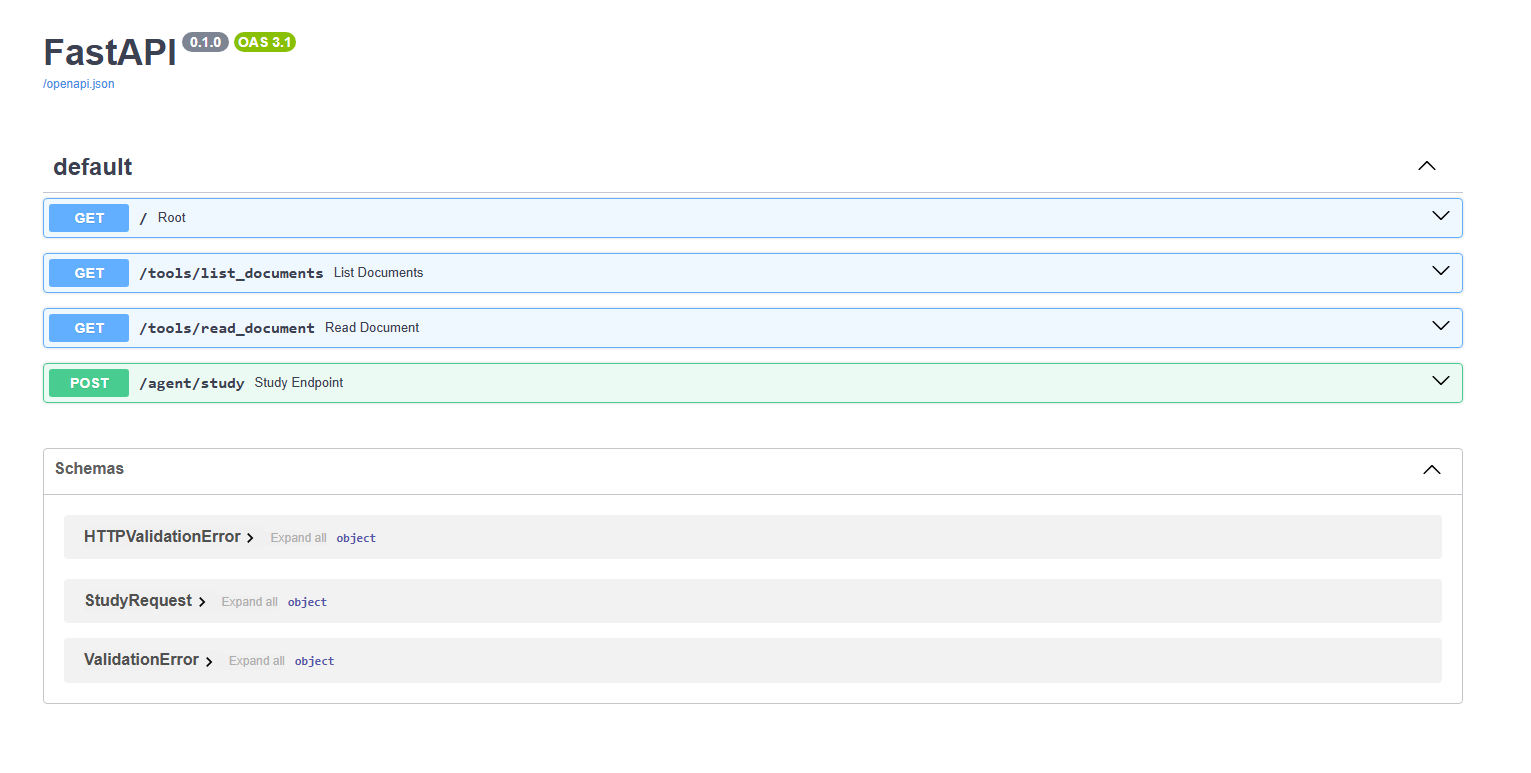The height and width of the screenshot is (773, 1531).
Task: Open the /tools/list_documents endpoint path
Action: pos(231,273)
